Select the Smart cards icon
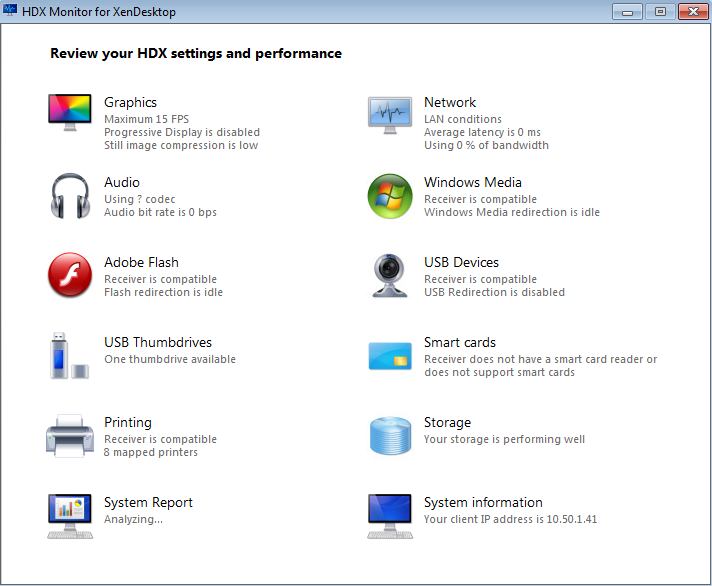 pos(390,356)
